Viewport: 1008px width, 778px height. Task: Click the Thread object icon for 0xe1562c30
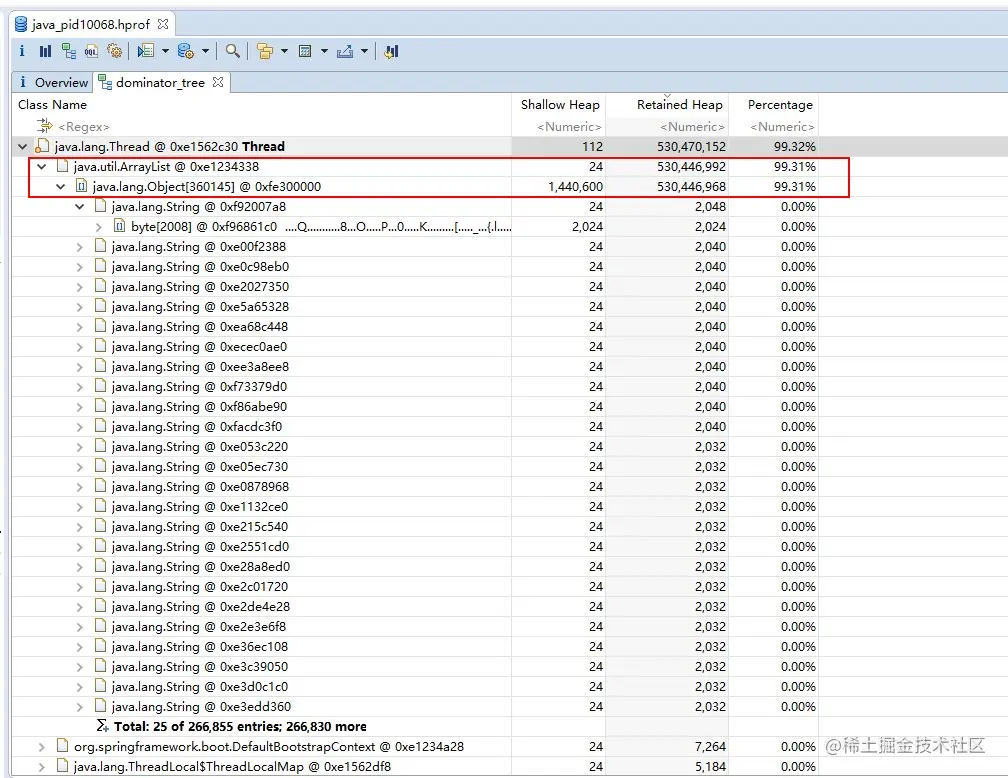pyautogui.click(x=42, y=146)
